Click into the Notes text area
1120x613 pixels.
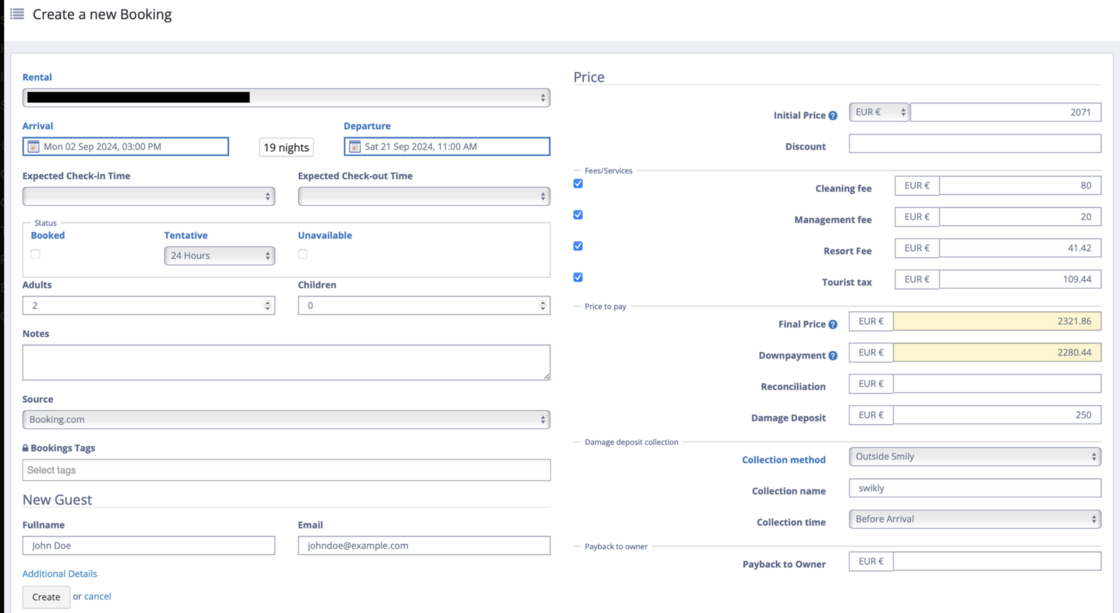(286, 362)
